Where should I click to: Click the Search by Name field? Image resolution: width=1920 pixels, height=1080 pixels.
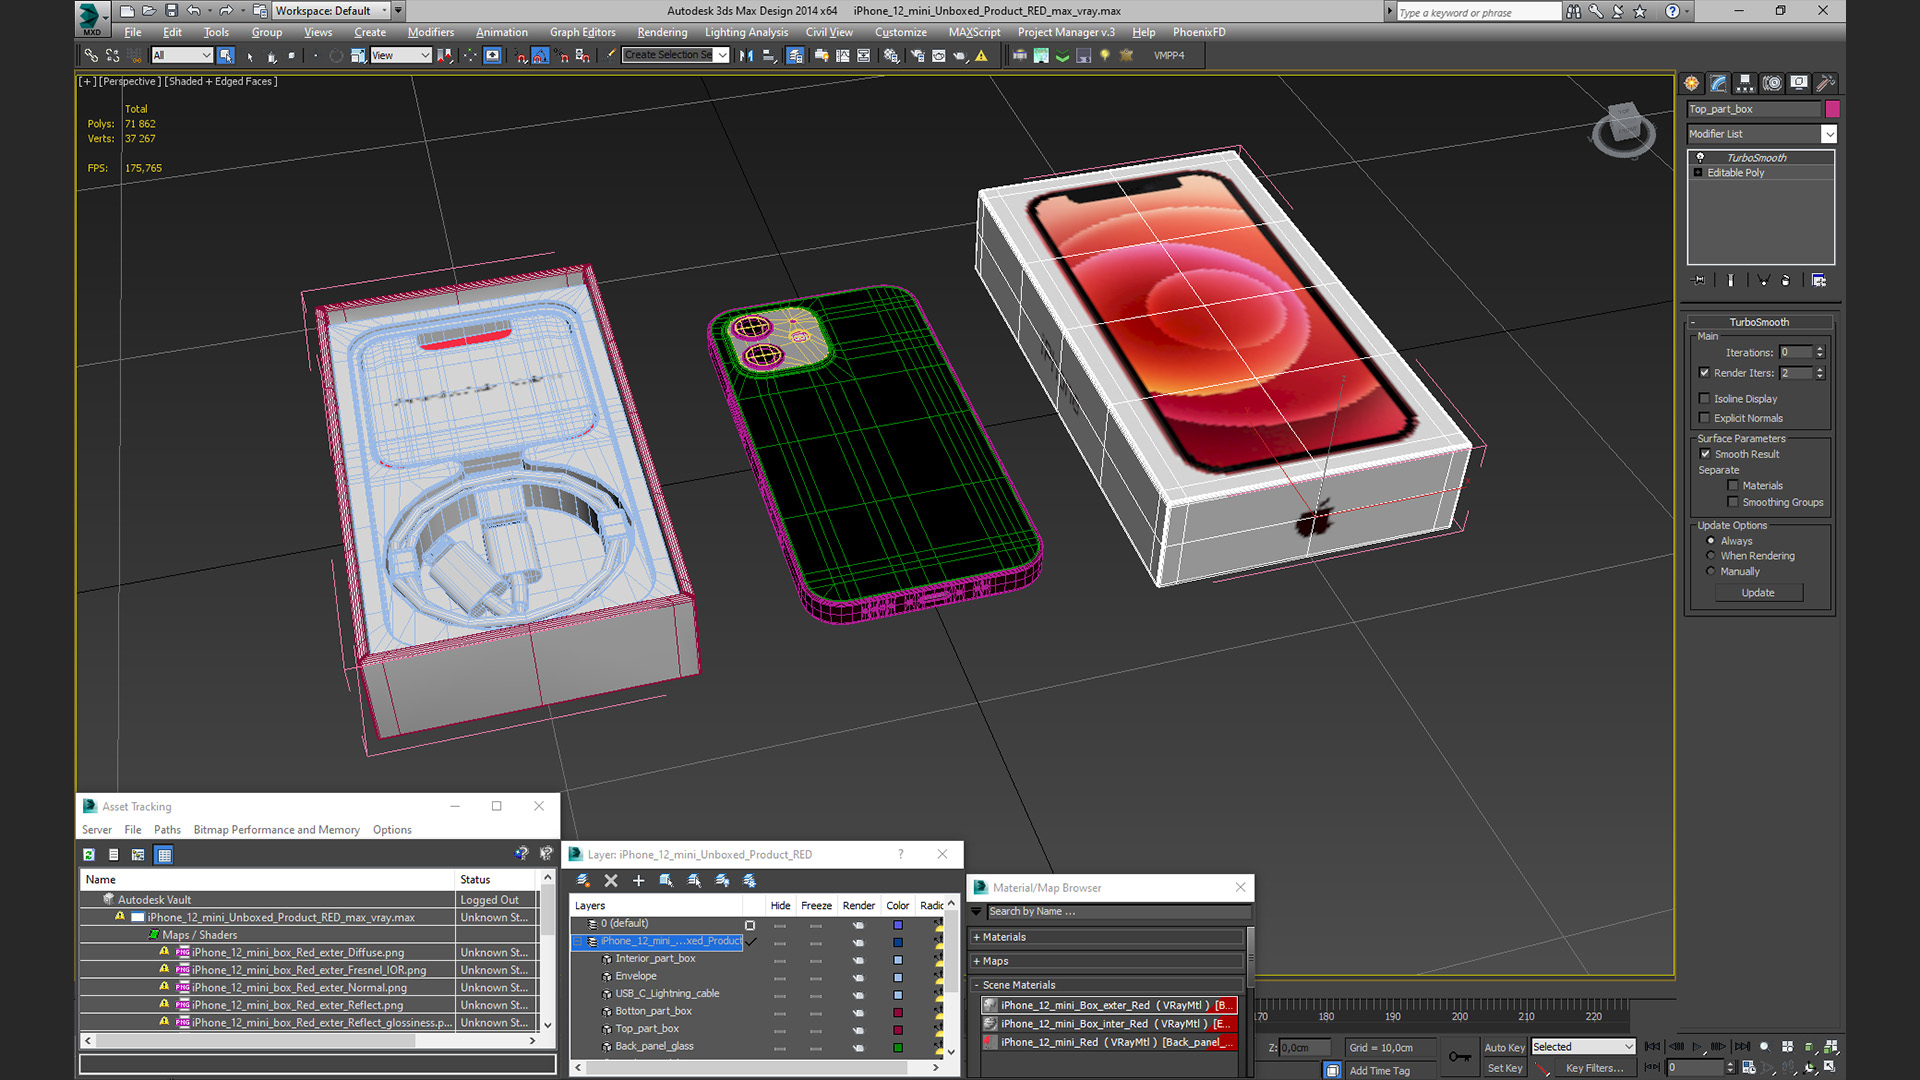tap(1118, 912)
